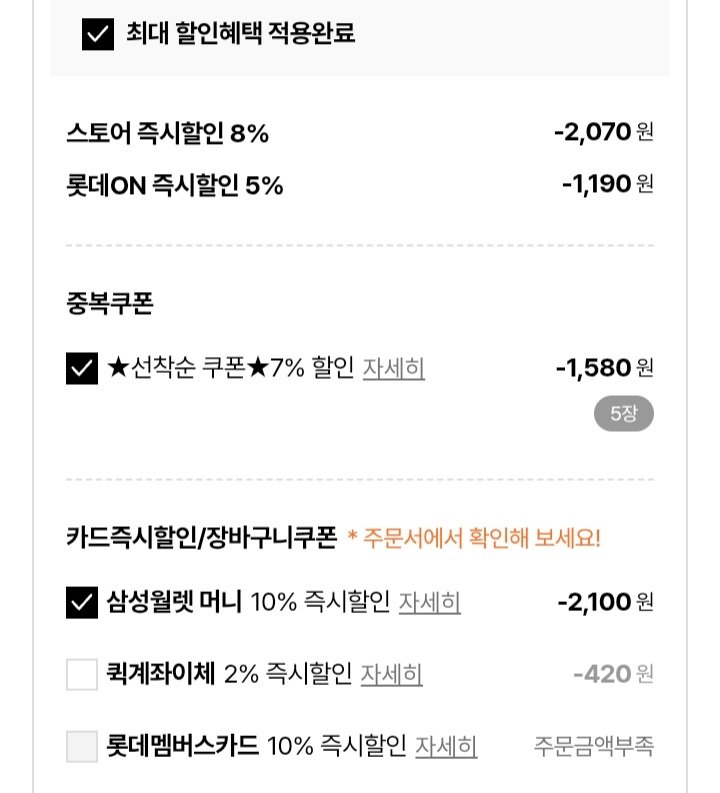The image size is (720, 793).
Task: Click the 카드즉시할인/장바구니쿠폰 heading
Action: [x=200, y=538]
